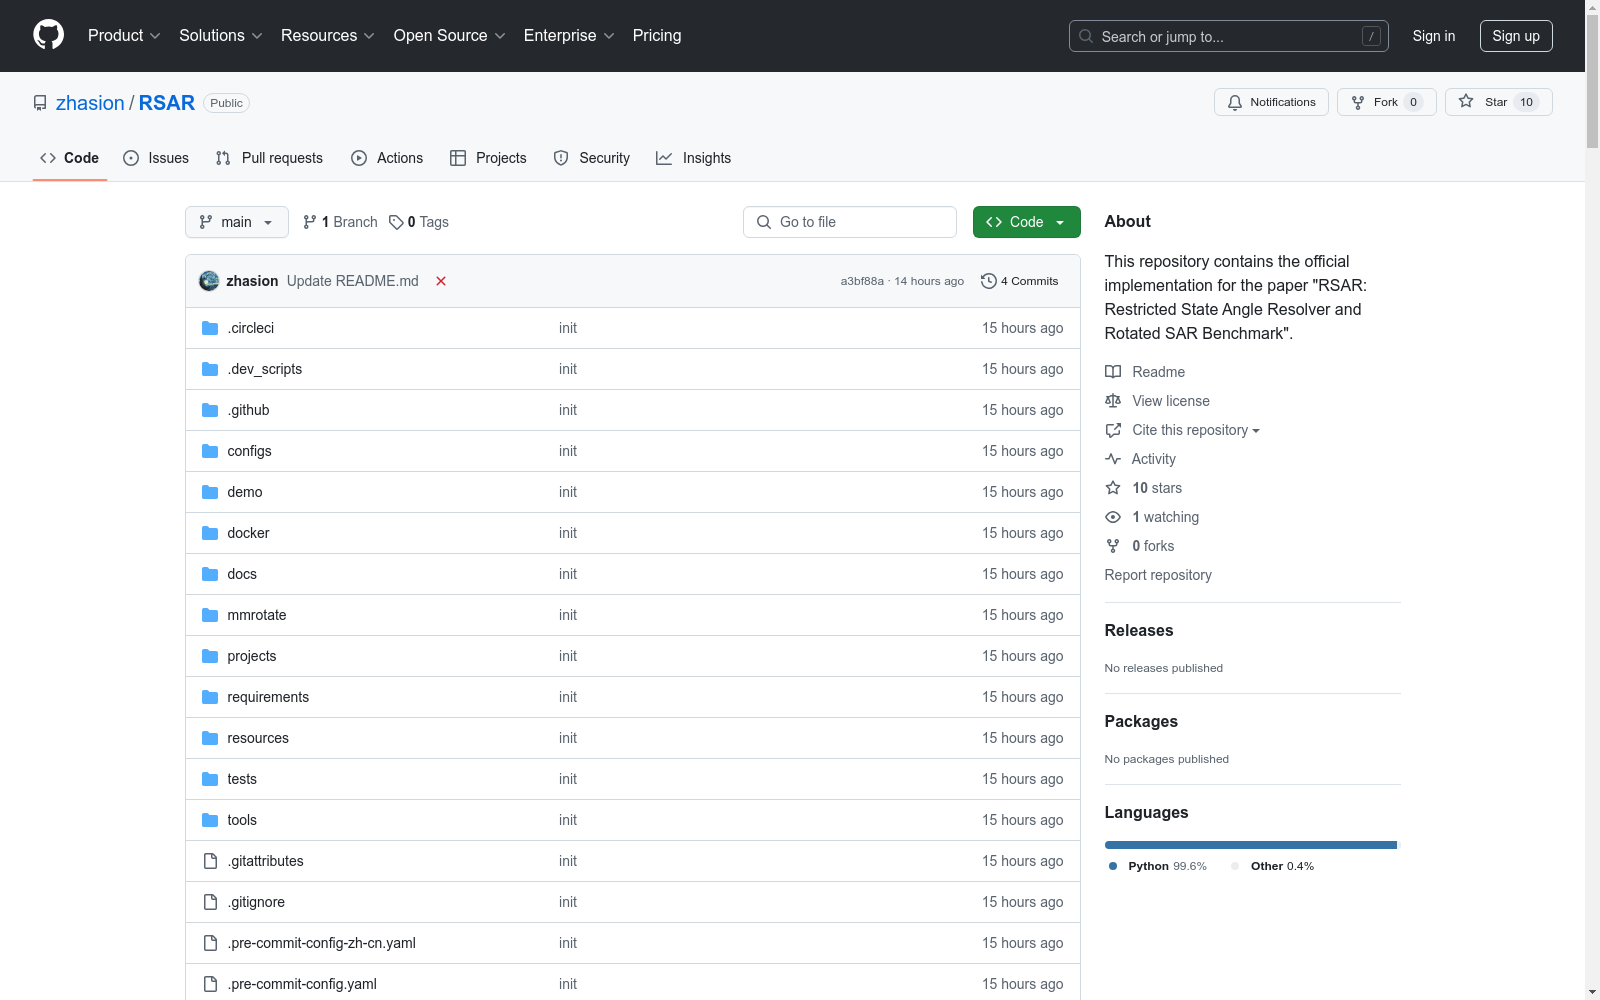Click the Fork icon button
1600x1000 pixels.
click(x=1386, y=102)
